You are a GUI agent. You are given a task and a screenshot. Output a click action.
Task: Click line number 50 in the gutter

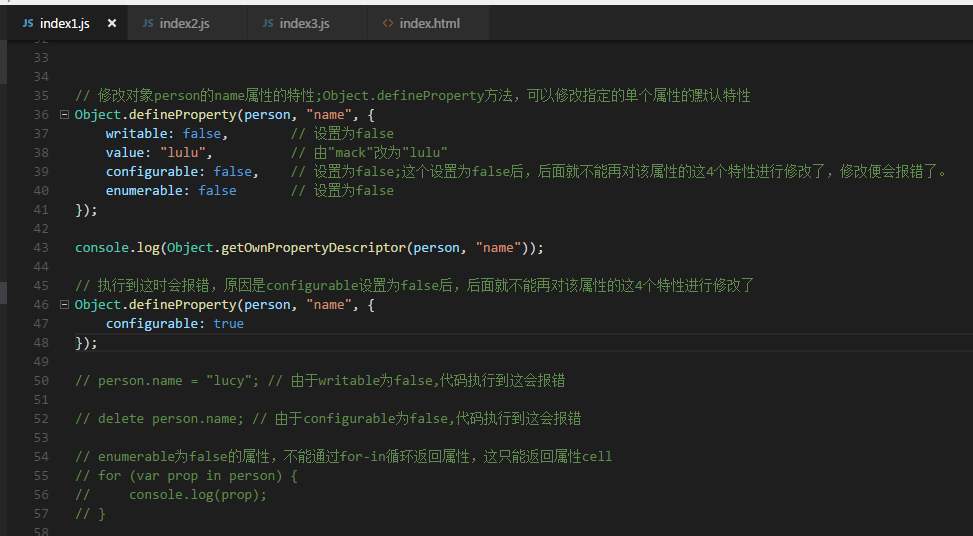(41, 380)
